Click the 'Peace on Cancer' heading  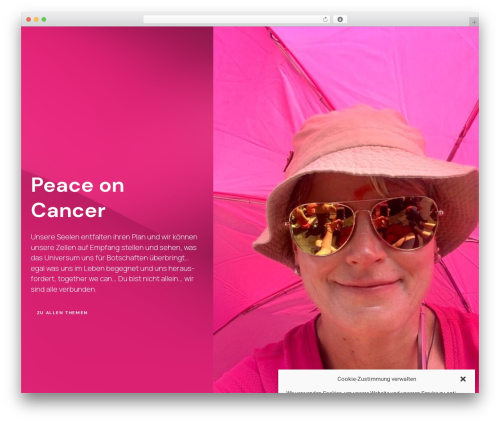pyautogui.click(x=77, y=198)
